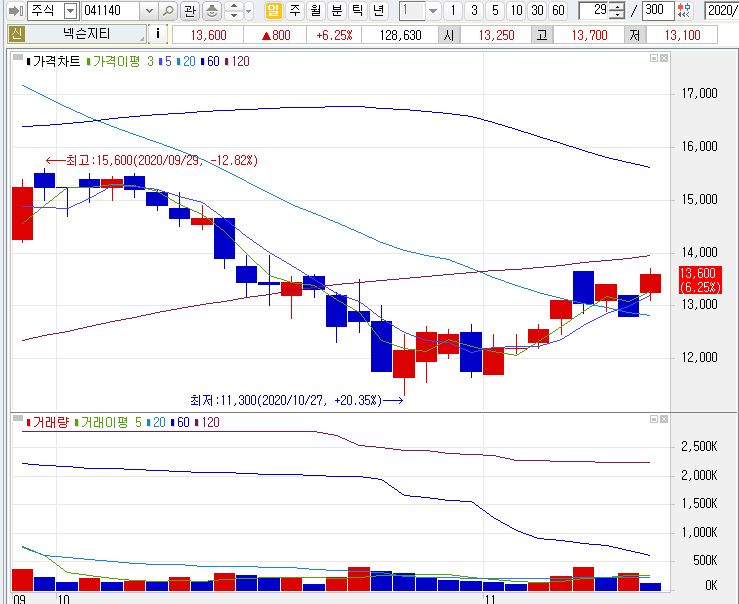This screenshot has height=604, width=739.
Task: Click the arrow-to-bar link icon at toolbar start
Action: tap(16, 10)
